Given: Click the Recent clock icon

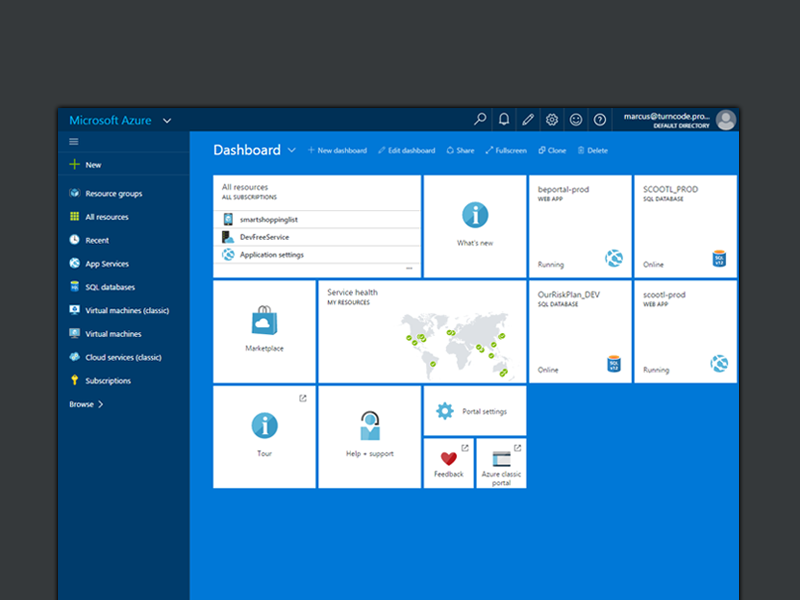Looking at the screenshot, I should coord(74,240).
